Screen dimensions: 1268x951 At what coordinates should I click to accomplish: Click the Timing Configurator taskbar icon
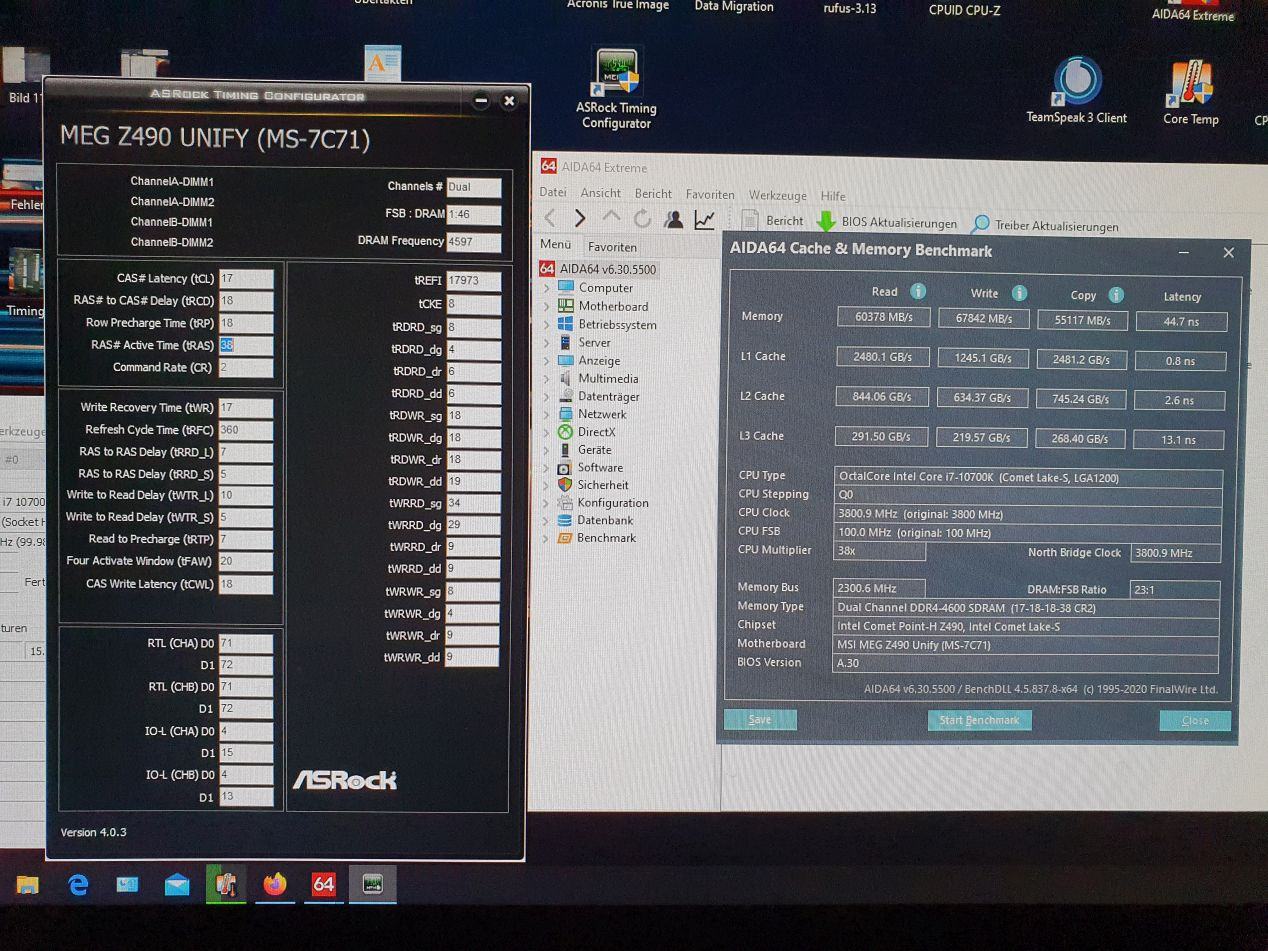(x=372, y=884)
